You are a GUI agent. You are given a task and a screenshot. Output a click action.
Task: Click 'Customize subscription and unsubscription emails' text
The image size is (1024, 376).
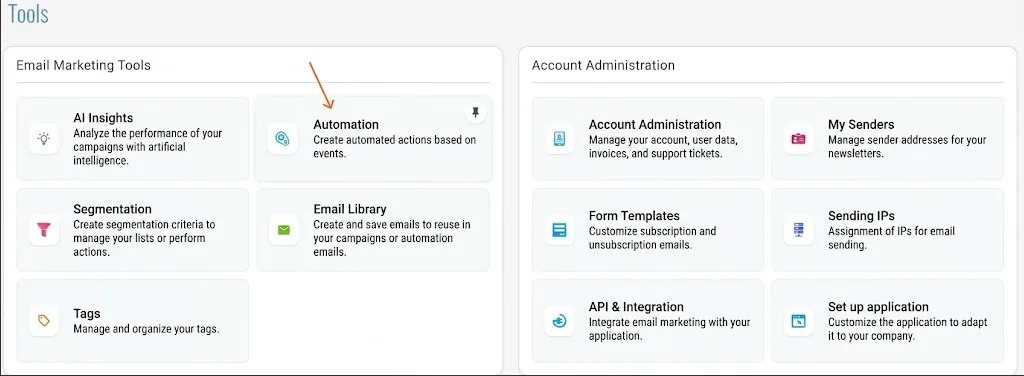click(x=652, y=238)
